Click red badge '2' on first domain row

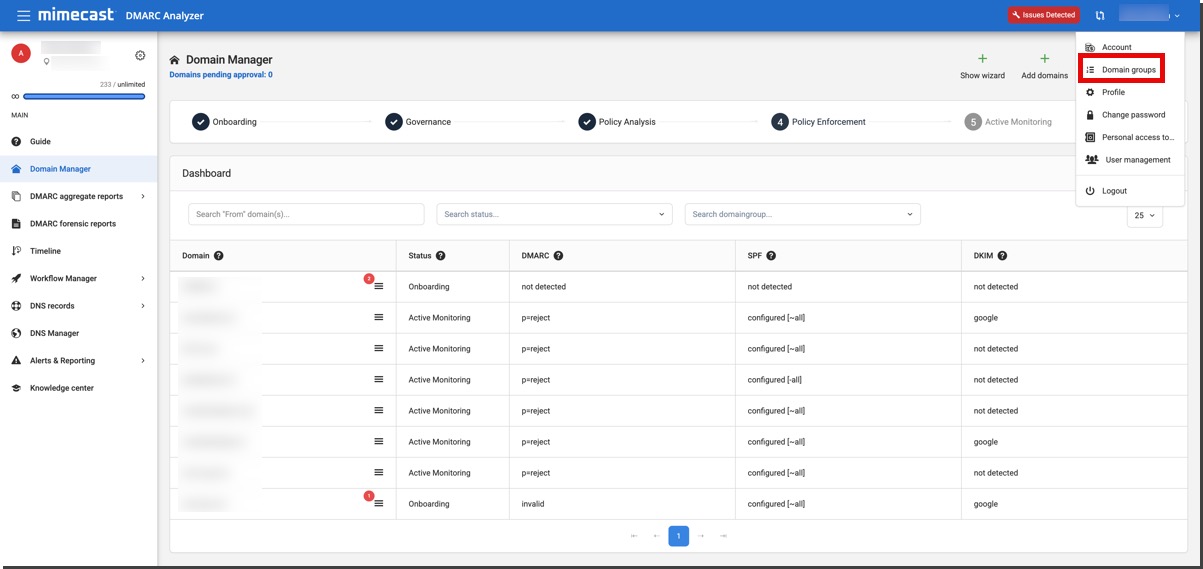[x=369, y=279]
